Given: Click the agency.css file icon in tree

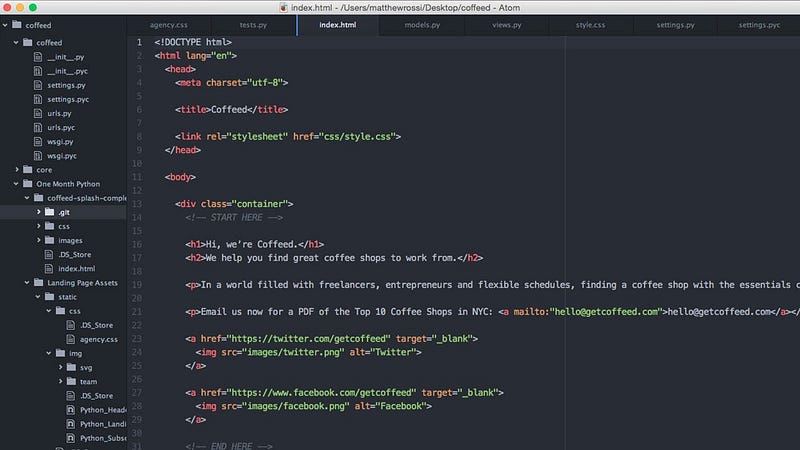Looking at the screenshot, I should (x=71, y=339).
